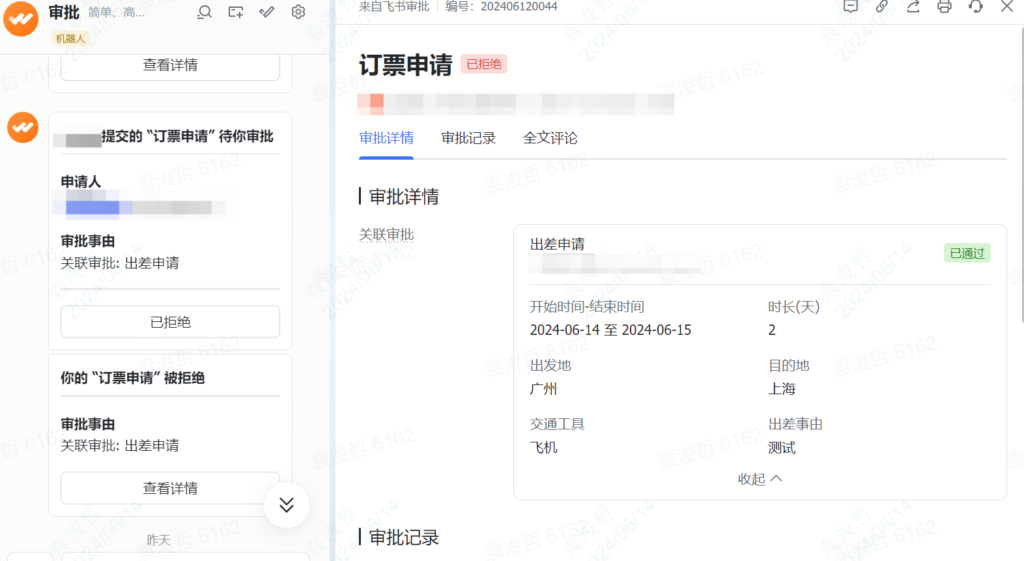Open chat search in the 审批 bot header
This screenshot has height=561, width=1024.
(x=204, y=12)
